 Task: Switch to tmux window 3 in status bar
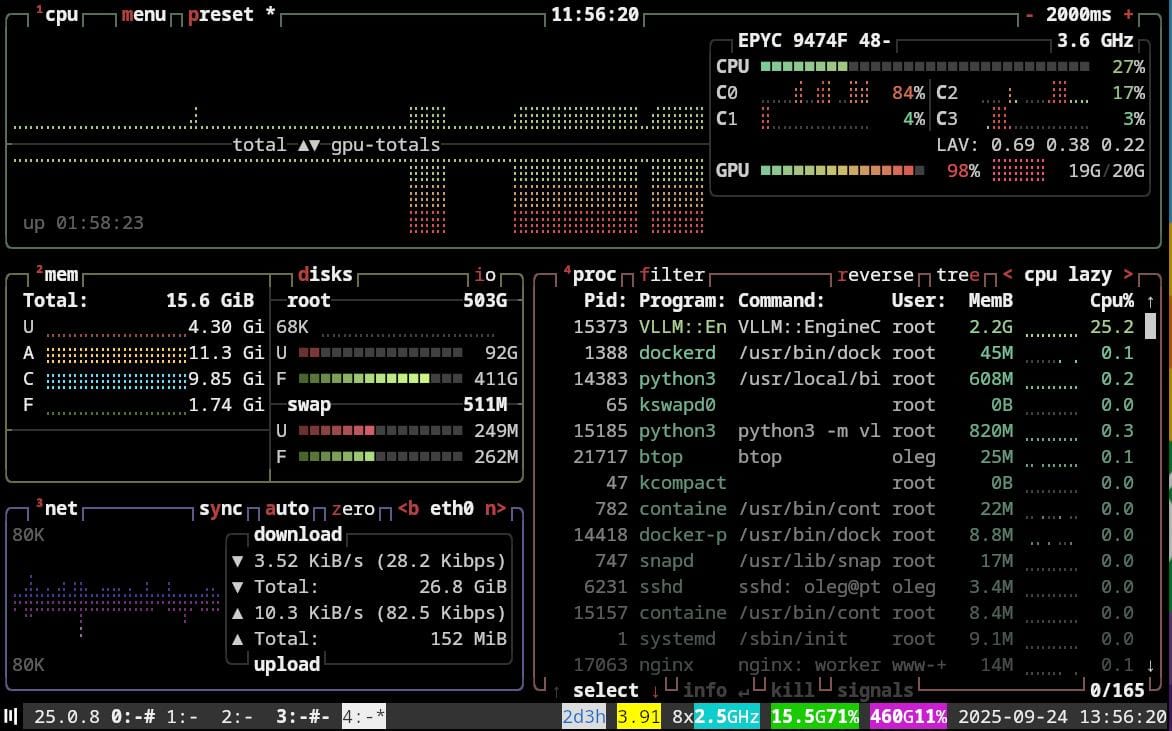[303, 717]
